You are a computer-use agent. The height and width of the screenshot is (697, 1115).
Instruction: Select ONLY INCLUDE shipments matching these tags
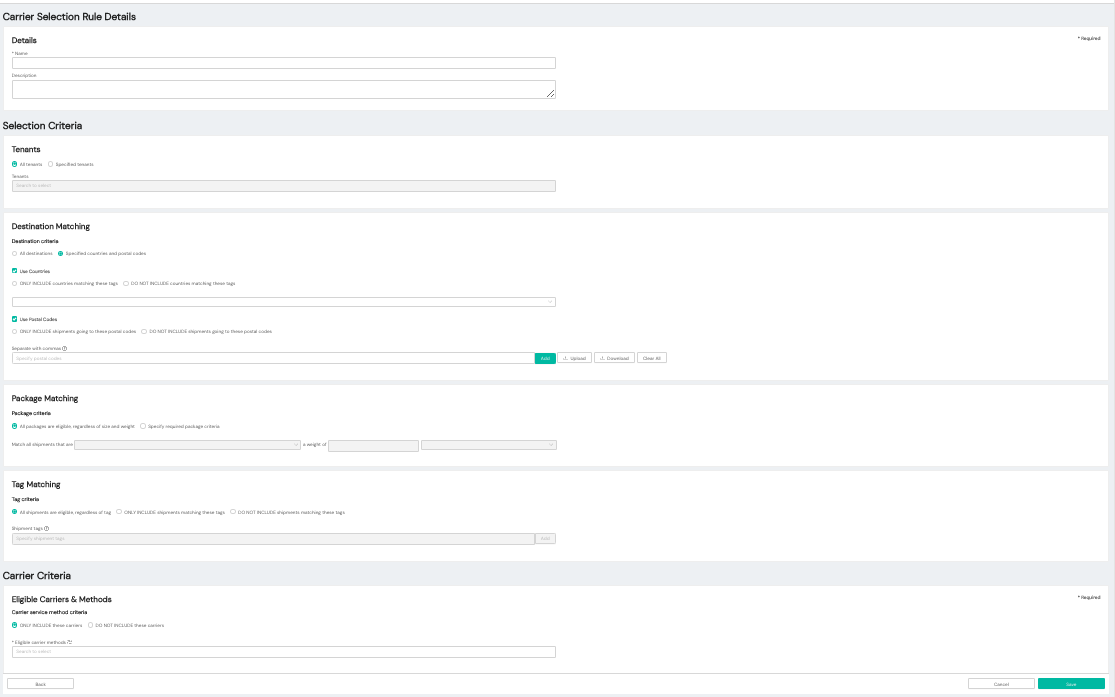119,512
